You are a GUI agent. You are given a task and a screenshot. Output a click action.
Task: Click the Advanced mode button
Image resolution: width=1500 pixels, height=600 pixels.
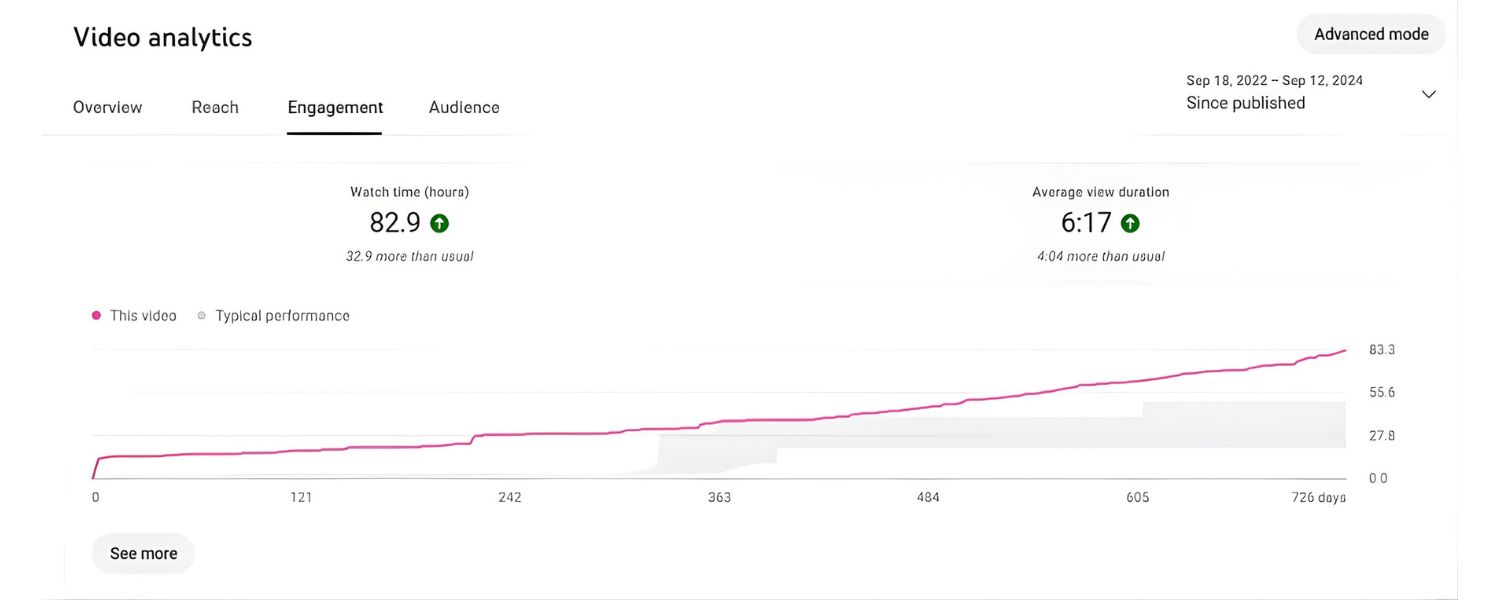(1370, 33)
